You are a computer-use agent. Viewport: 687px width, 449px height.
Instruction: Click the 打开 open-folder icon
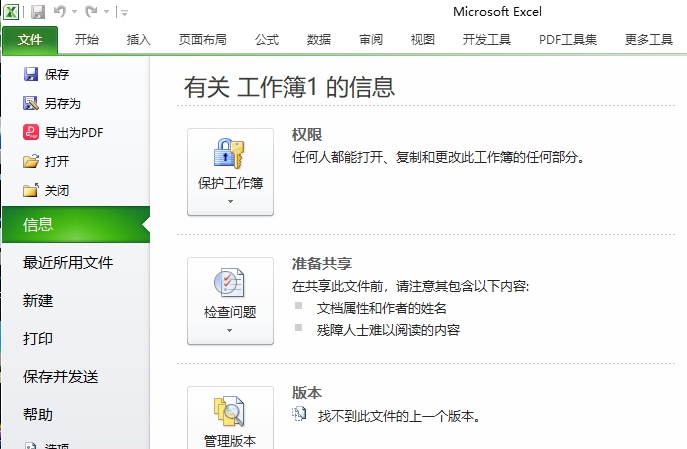(31, 162)
